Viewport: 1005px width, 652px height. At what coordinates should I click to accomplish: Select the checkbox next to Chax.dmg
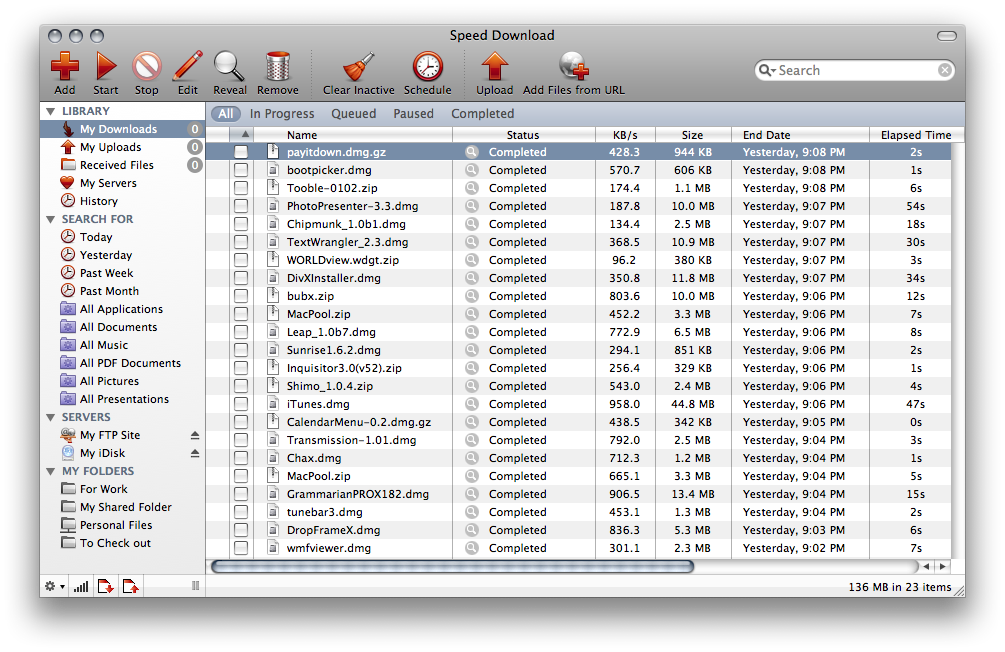tap(241, 459)
